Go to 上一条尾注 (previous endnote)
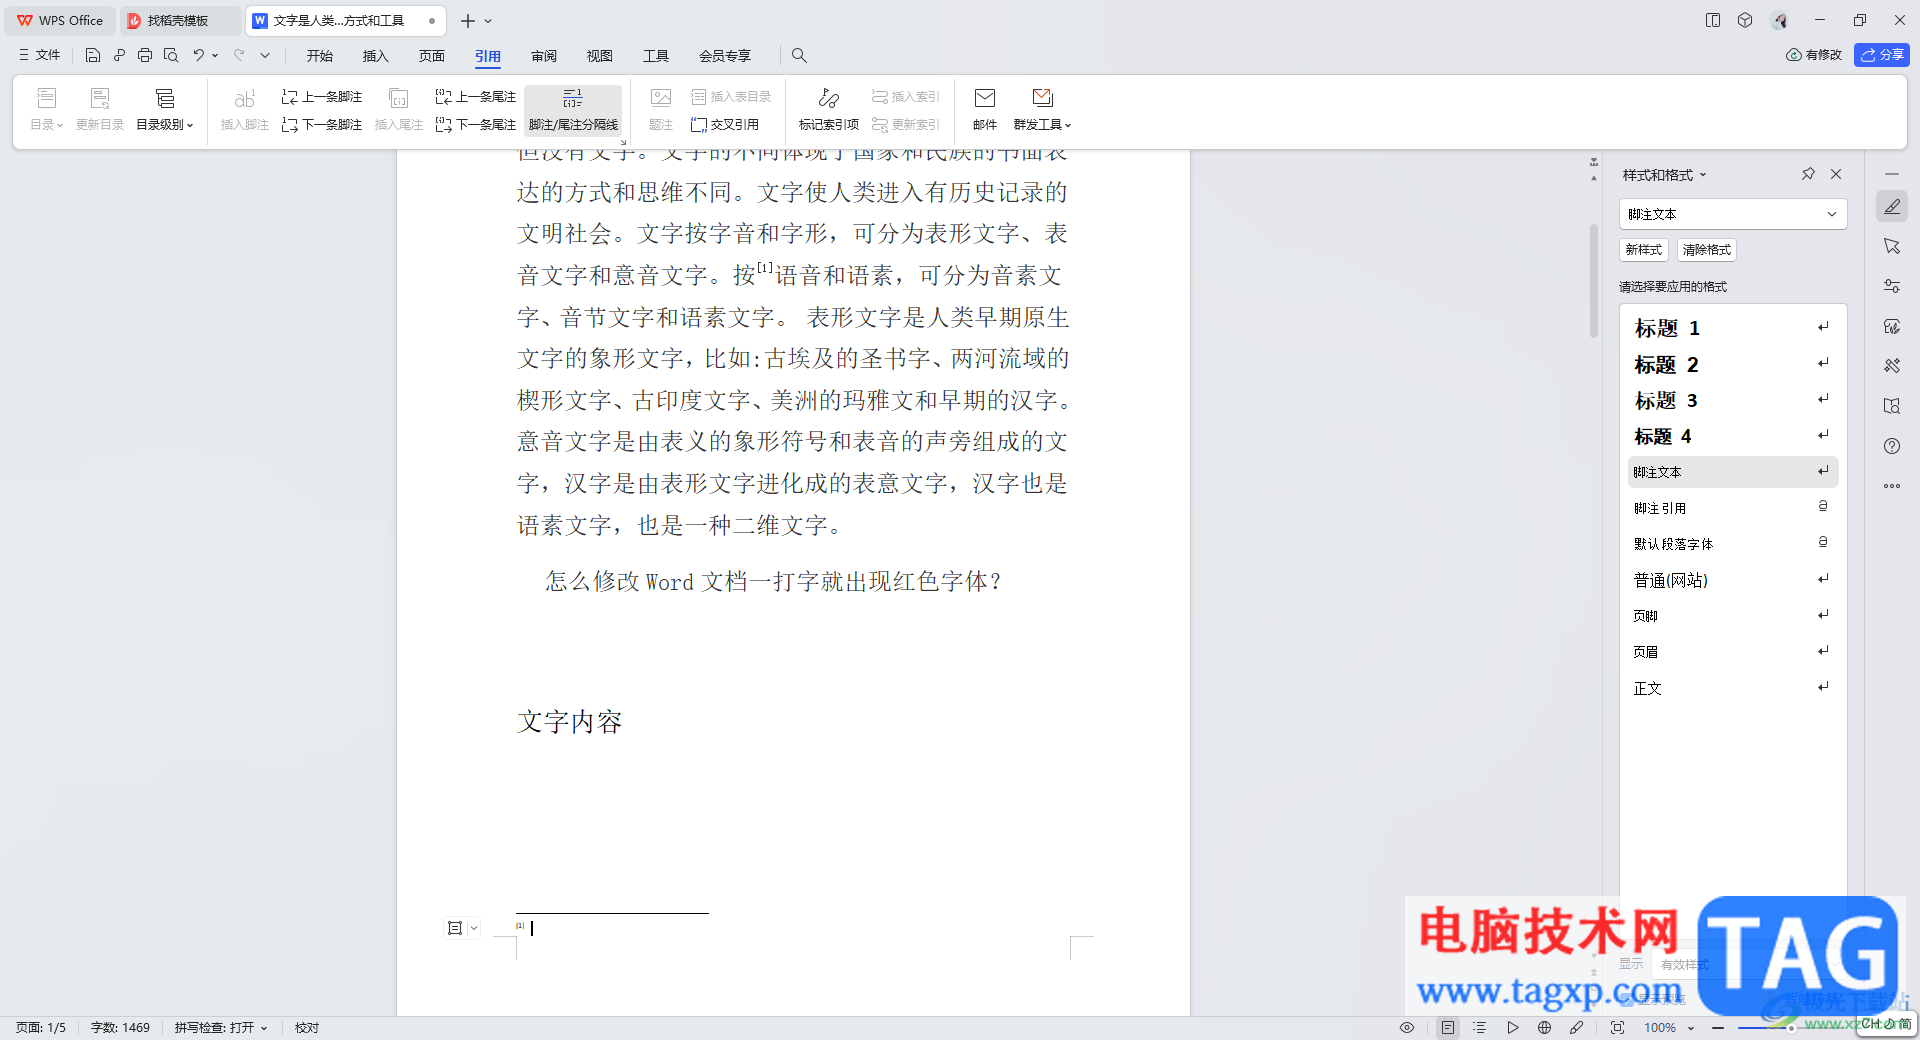The width and height of the screenshot is (1920, 1040). 476,97
